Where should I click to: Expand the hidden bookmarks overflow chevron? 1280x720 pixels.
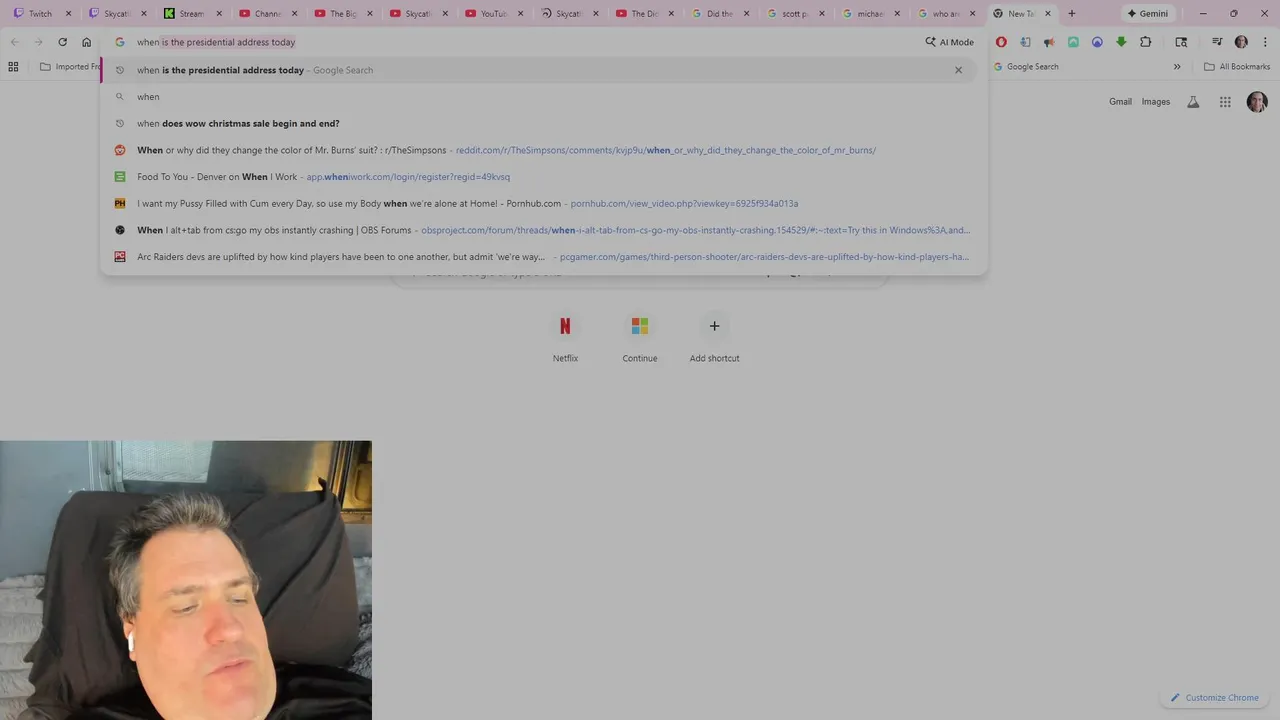click(x=1177, y=67)
